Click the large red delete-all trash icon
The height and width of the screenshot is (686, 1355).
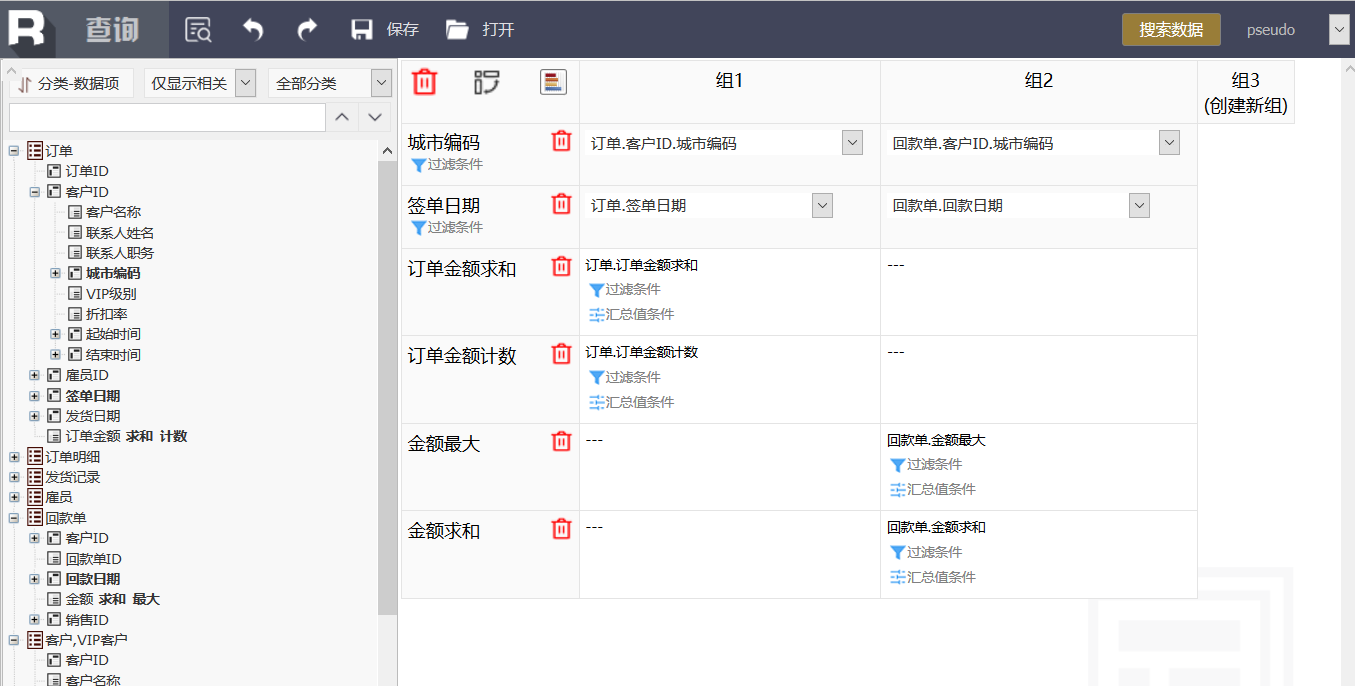point(425,82)
